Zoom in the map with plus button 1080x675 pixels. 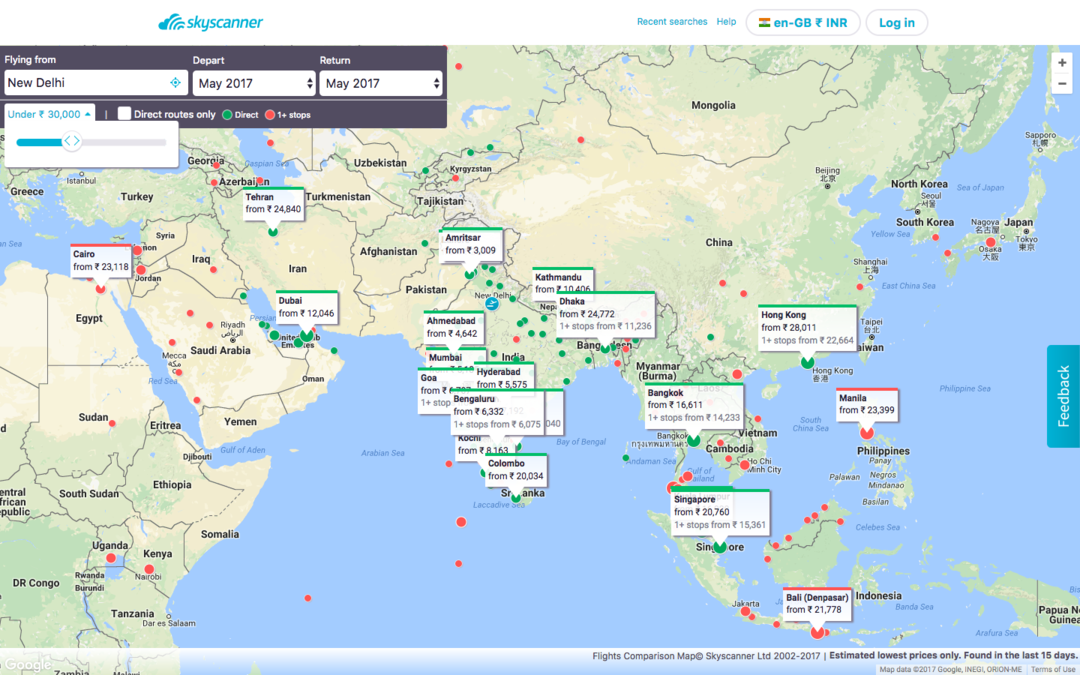point(1062,62)
